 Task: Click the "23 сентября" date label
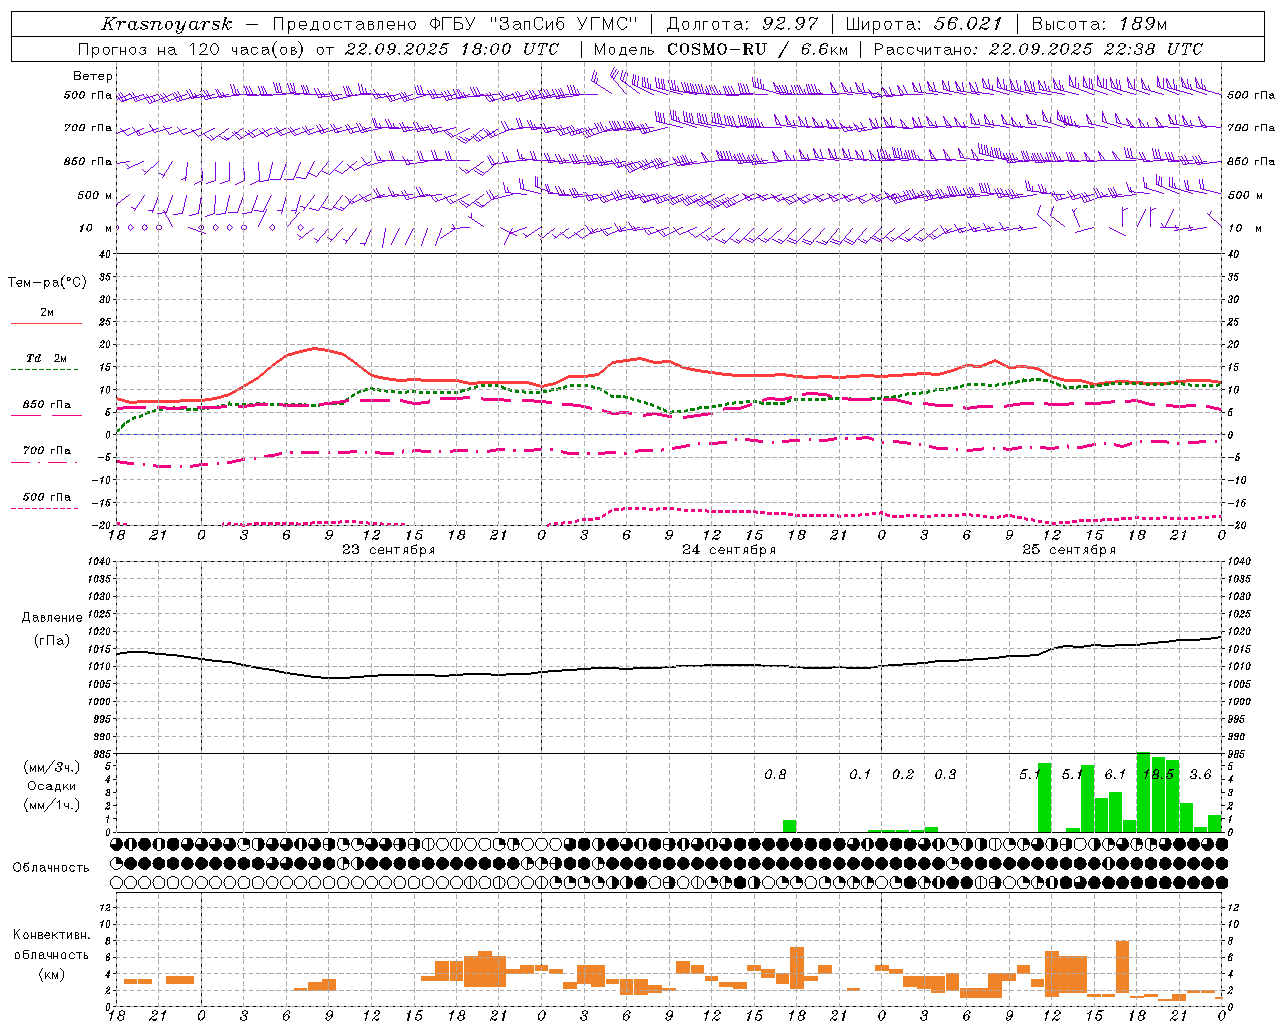coord(388,550)
